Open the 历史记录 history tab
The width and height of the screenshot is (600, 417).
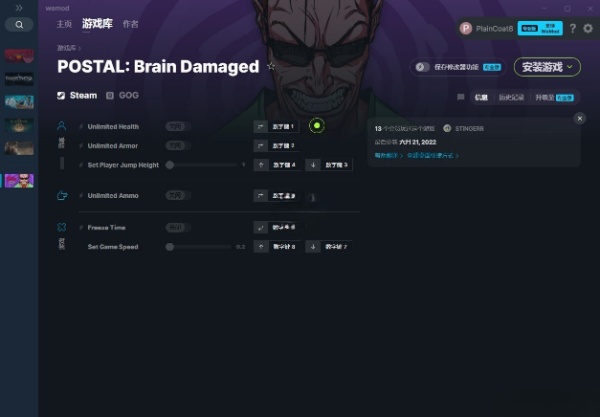511,98
